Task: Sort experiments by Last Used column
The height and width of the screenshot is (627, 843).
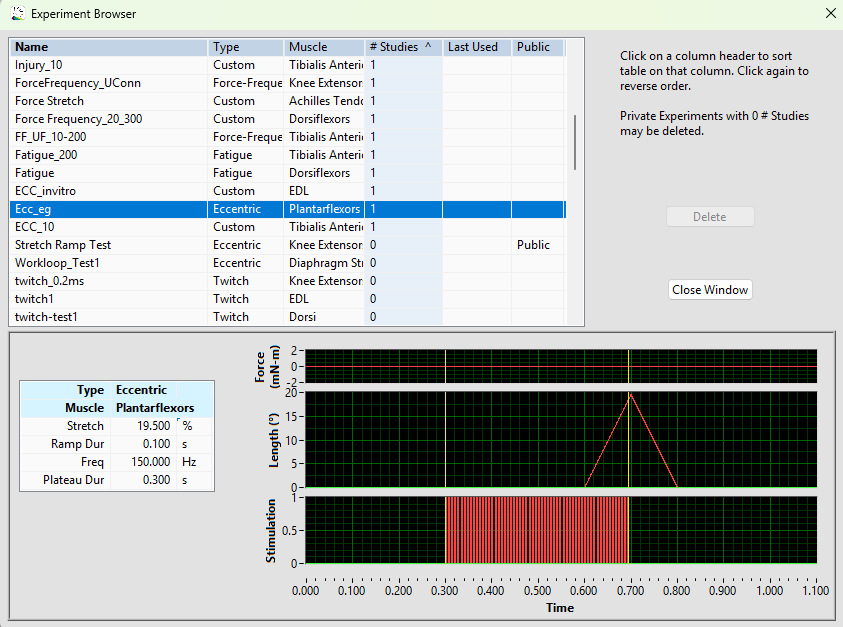Action: pos(477,46)
